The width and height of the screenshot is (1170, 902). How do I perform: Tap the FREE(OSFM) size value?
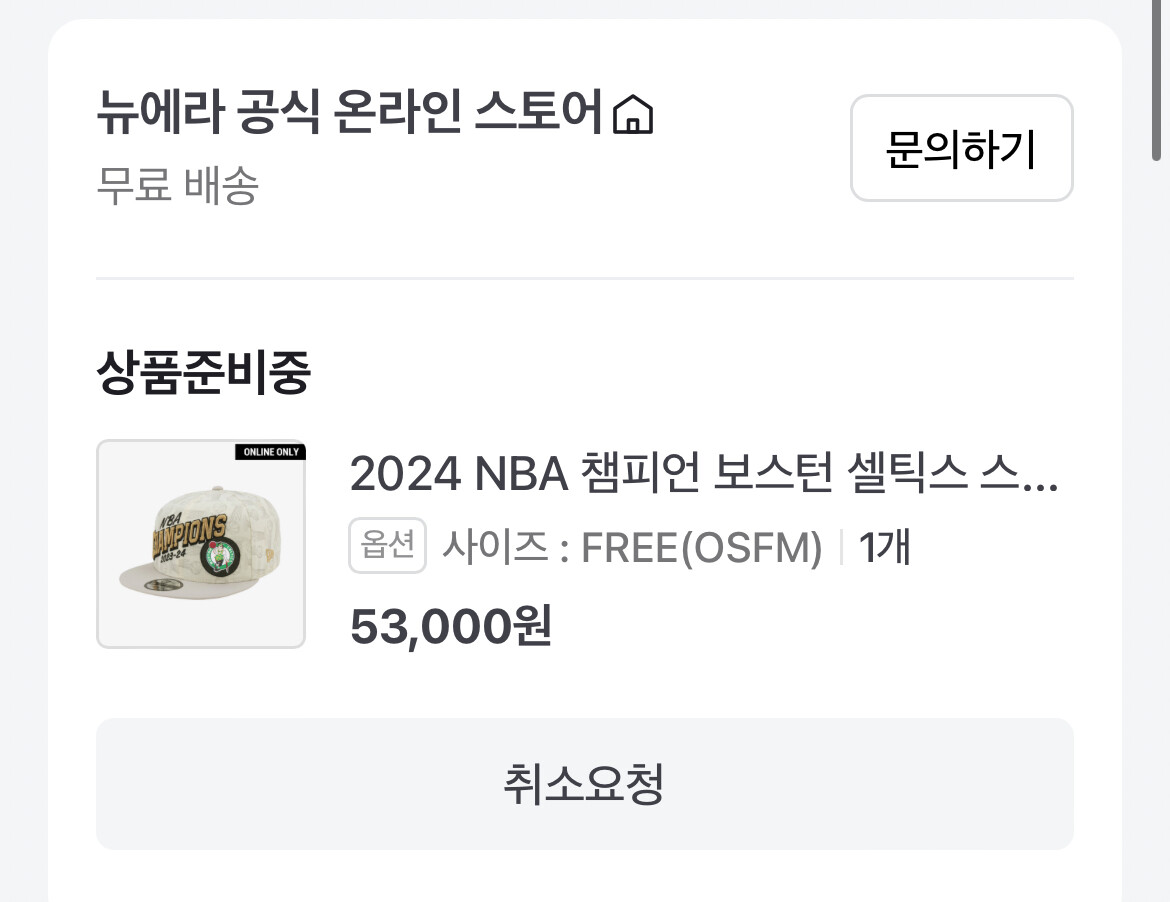[x=702, y=548]
